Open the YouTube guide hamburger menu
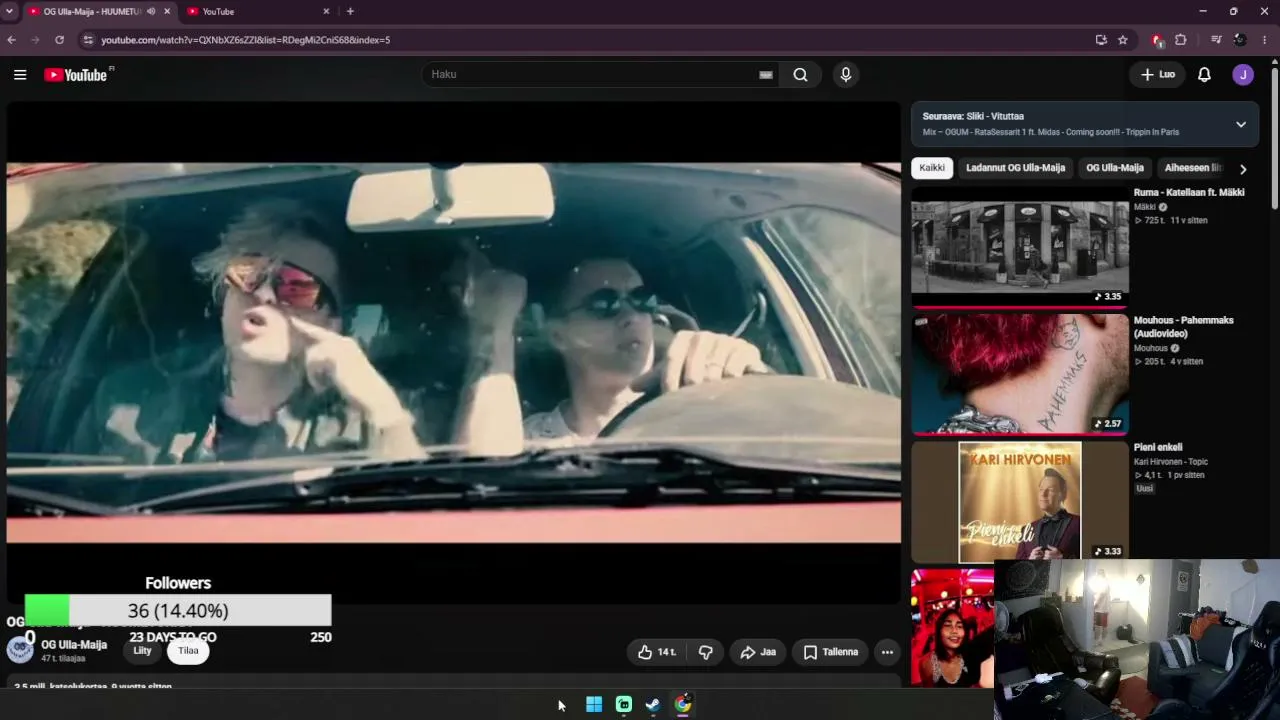 pos(20,75)
